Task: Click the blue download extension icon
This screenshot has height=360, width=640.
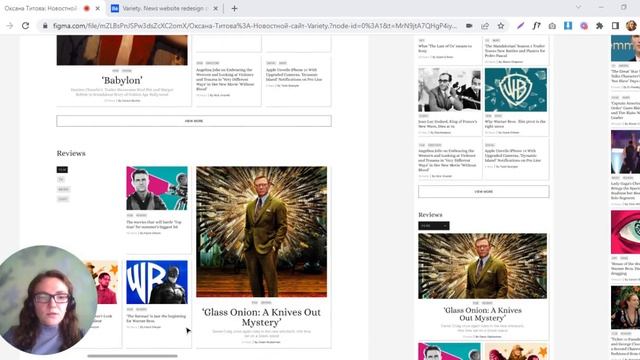Action: (568, 26)
